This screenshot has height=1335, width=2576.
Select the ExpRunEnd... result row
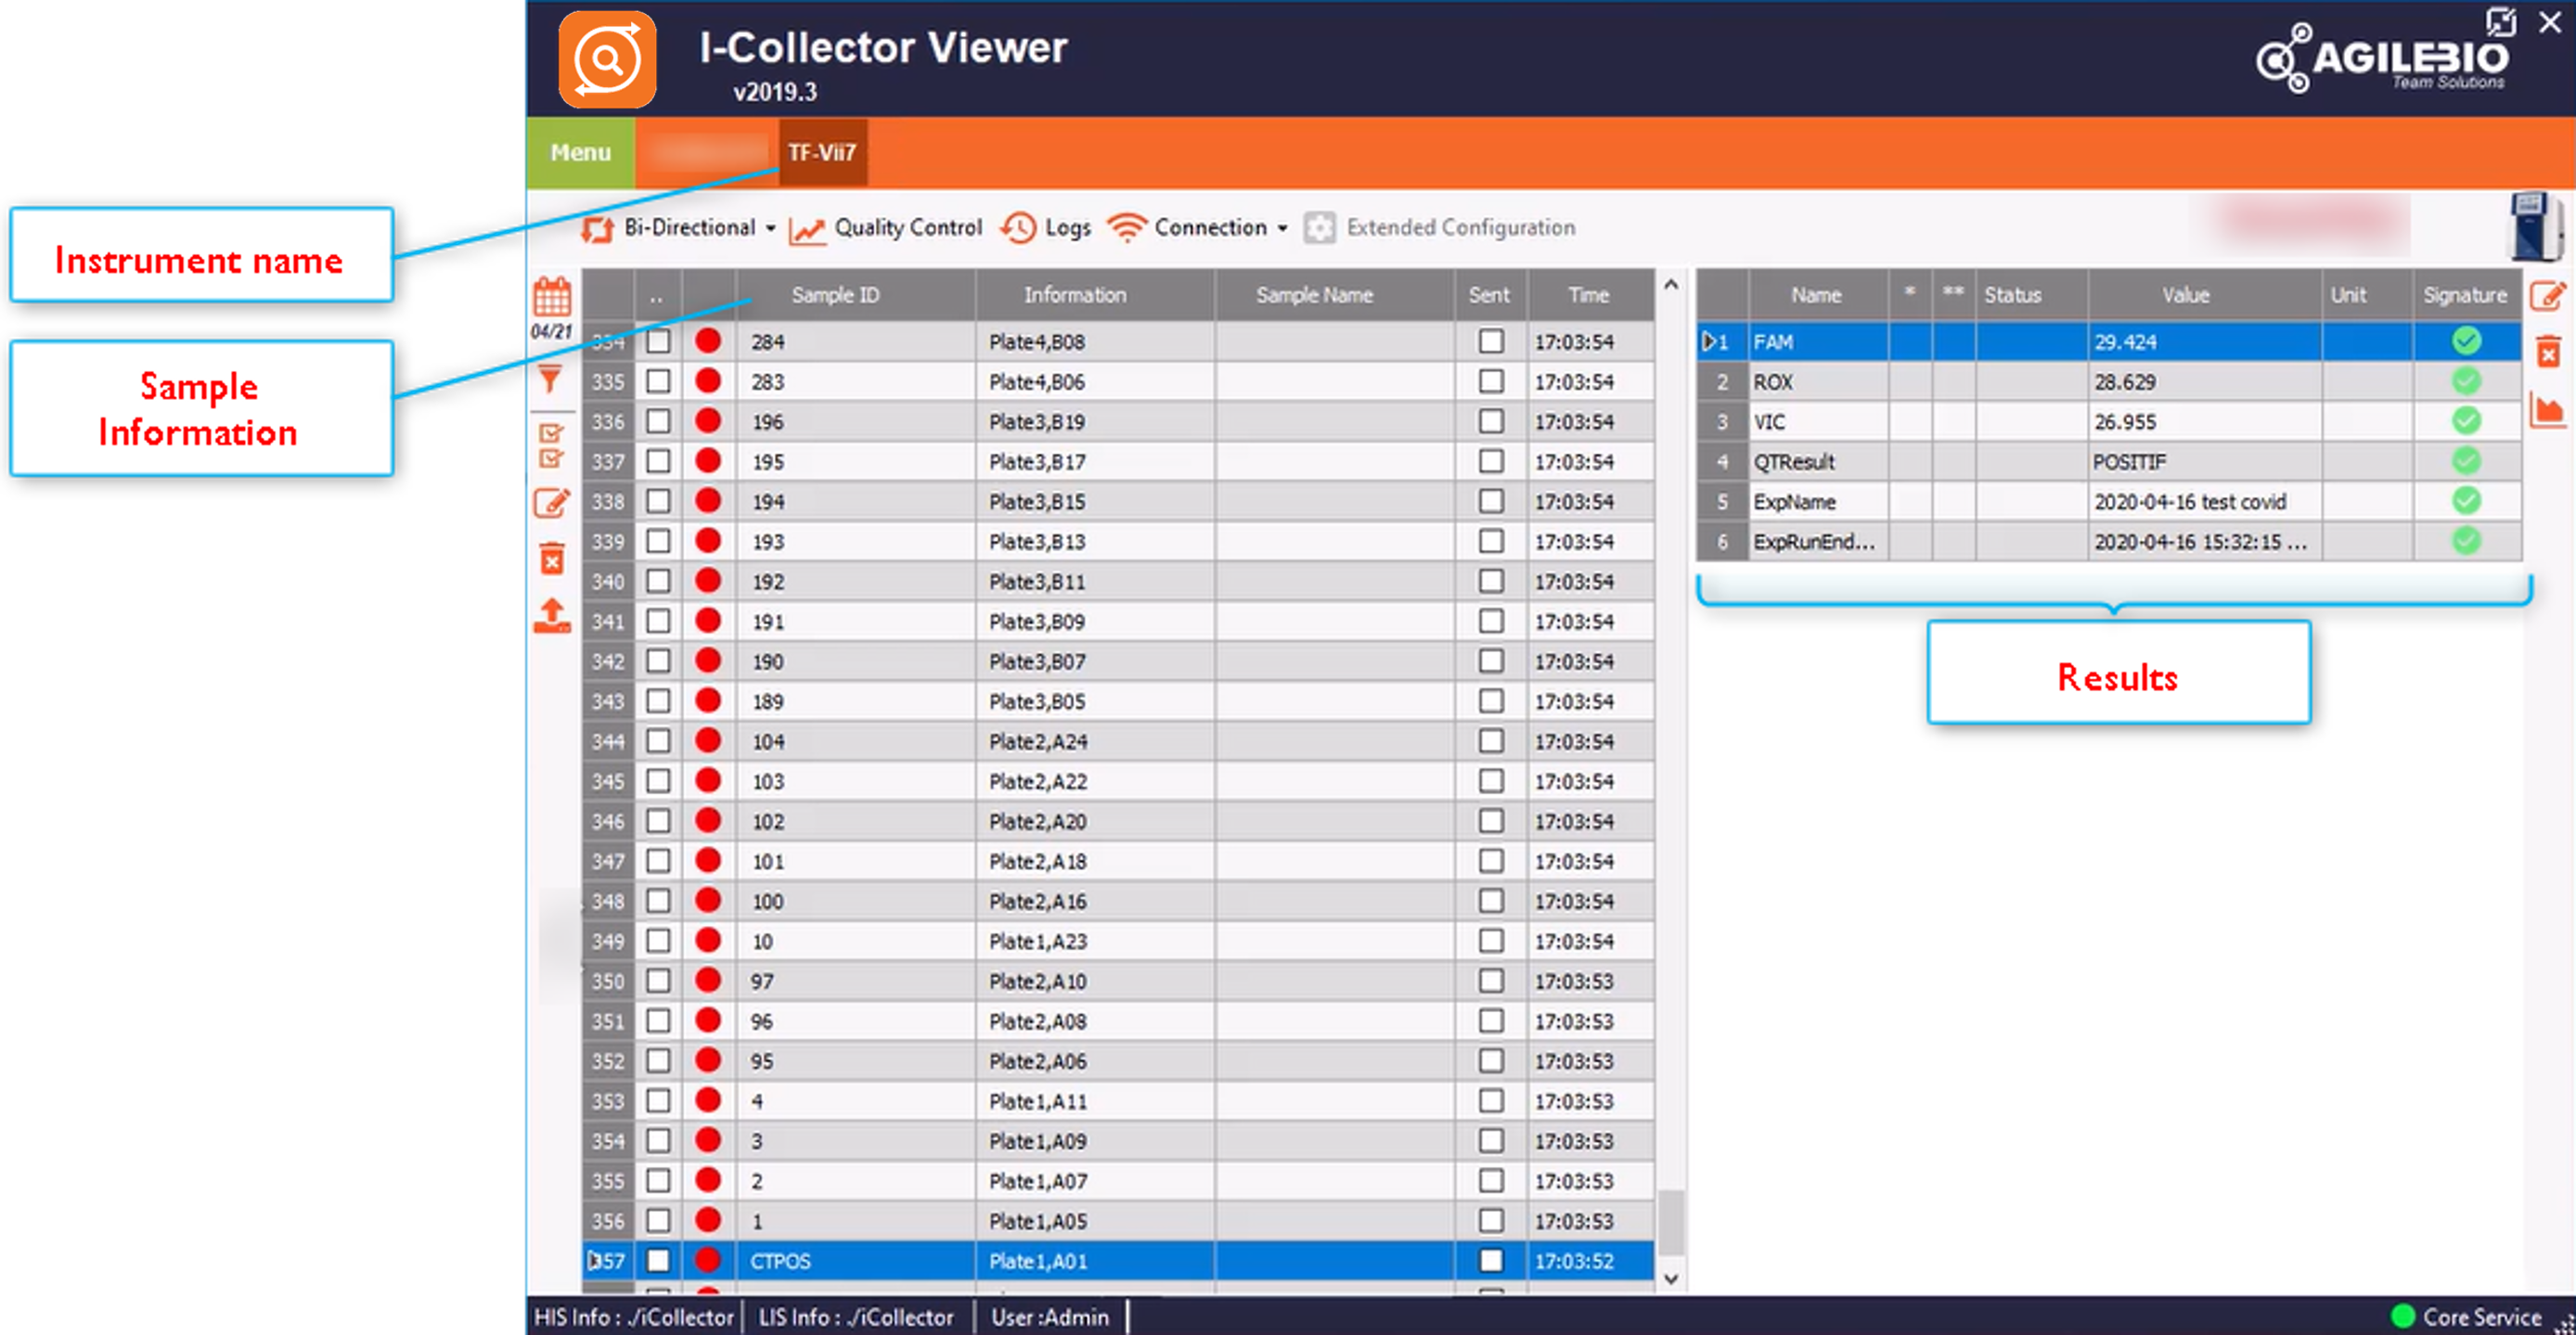(x=2109, y=541)
